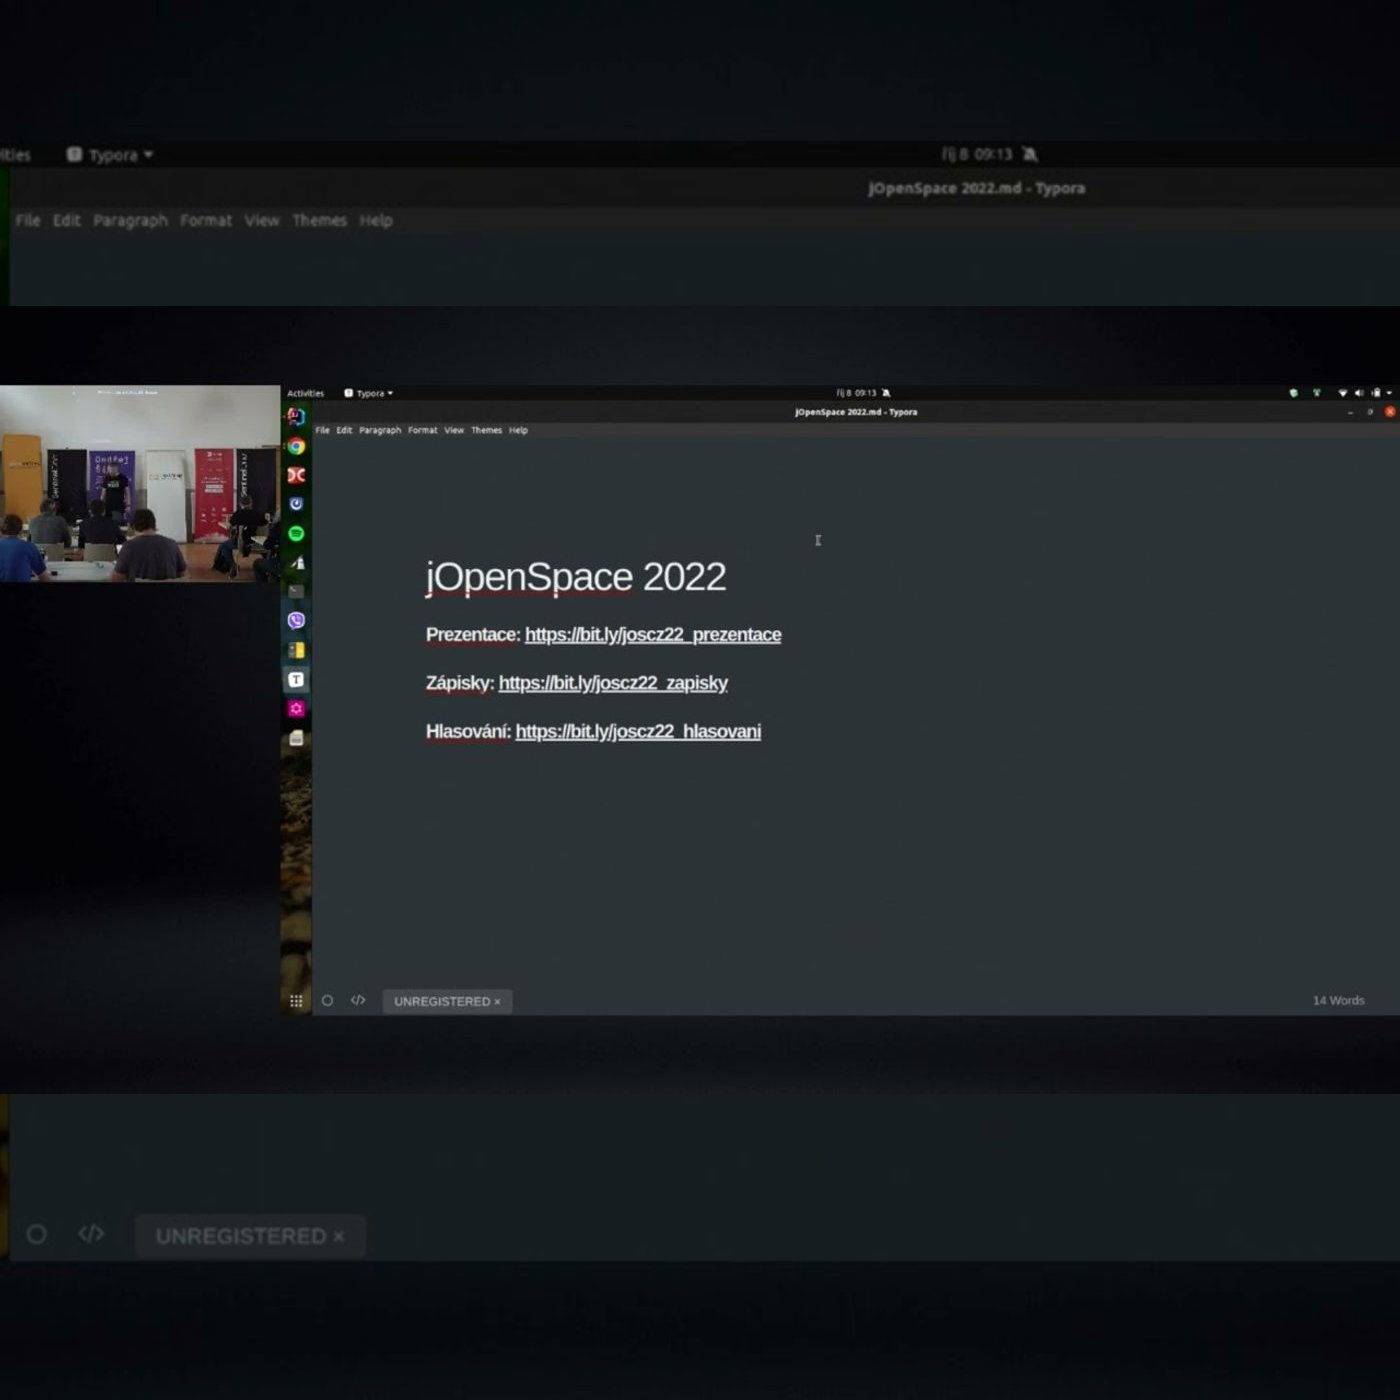Click the word Zápisky: in the document

point(460,683)
